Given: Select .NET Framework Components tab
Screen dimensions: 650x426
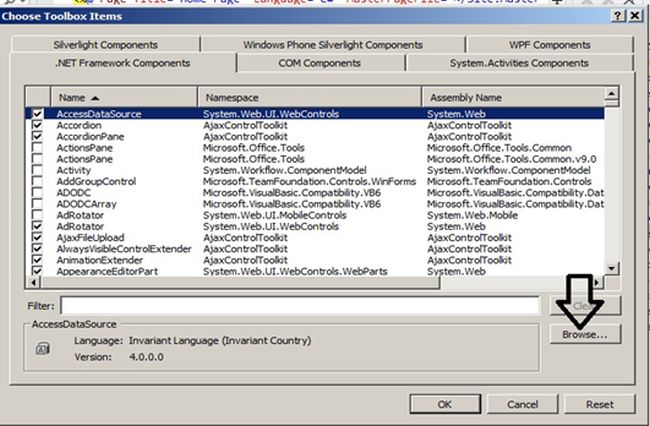Looking at the screenshot, I should [123, 63].
